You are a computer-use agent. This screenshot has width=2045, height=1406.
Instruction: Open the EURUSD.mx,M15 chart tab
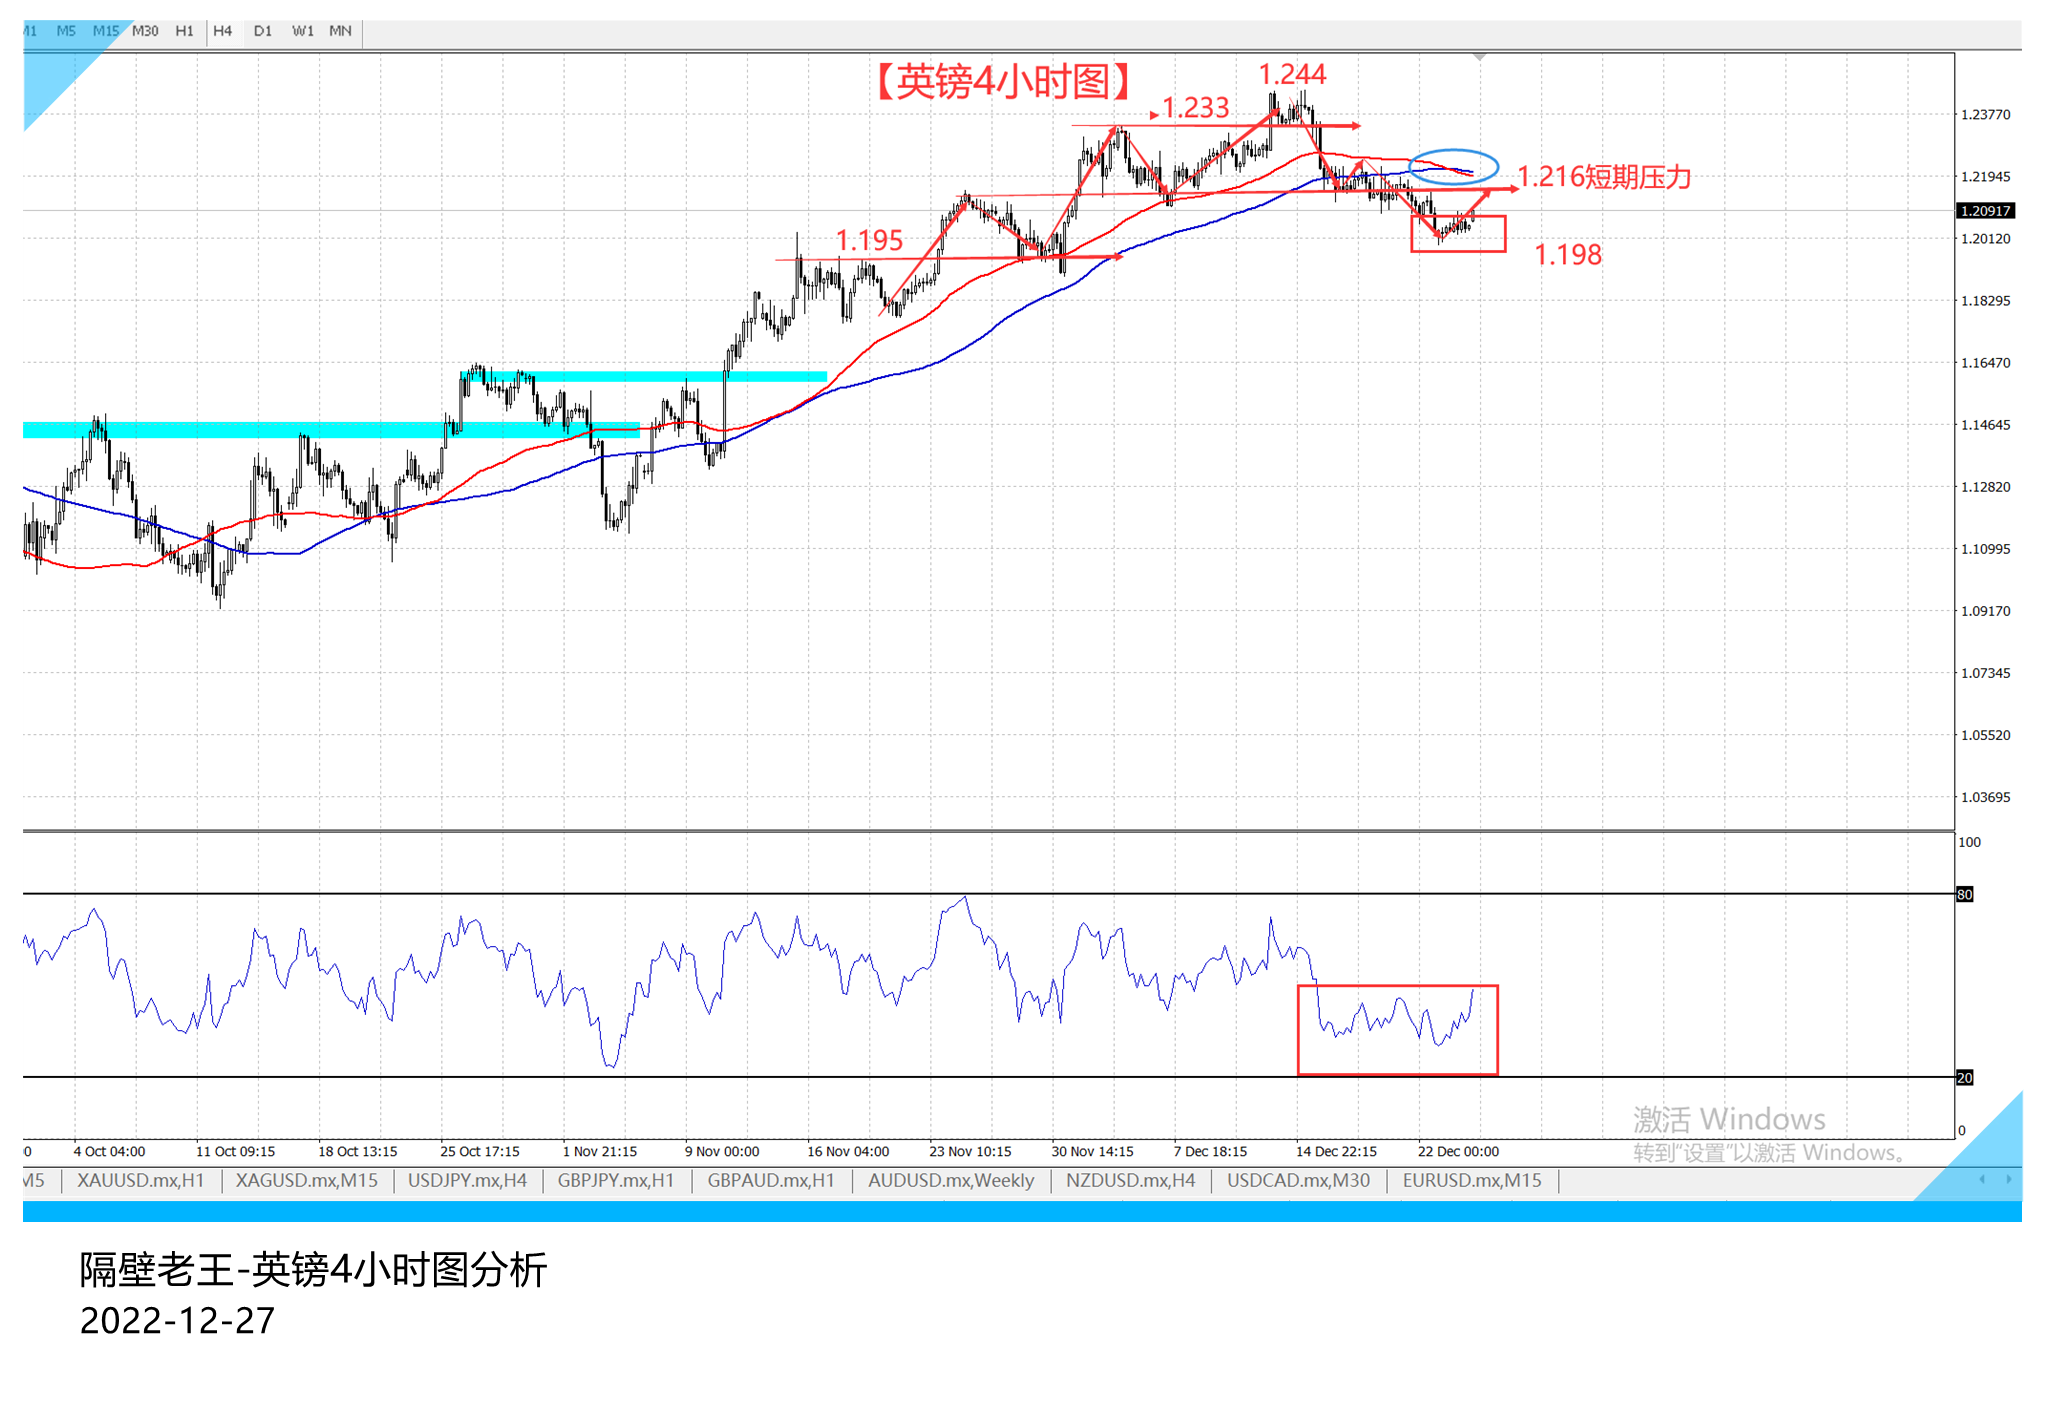coord(1471,1180)
